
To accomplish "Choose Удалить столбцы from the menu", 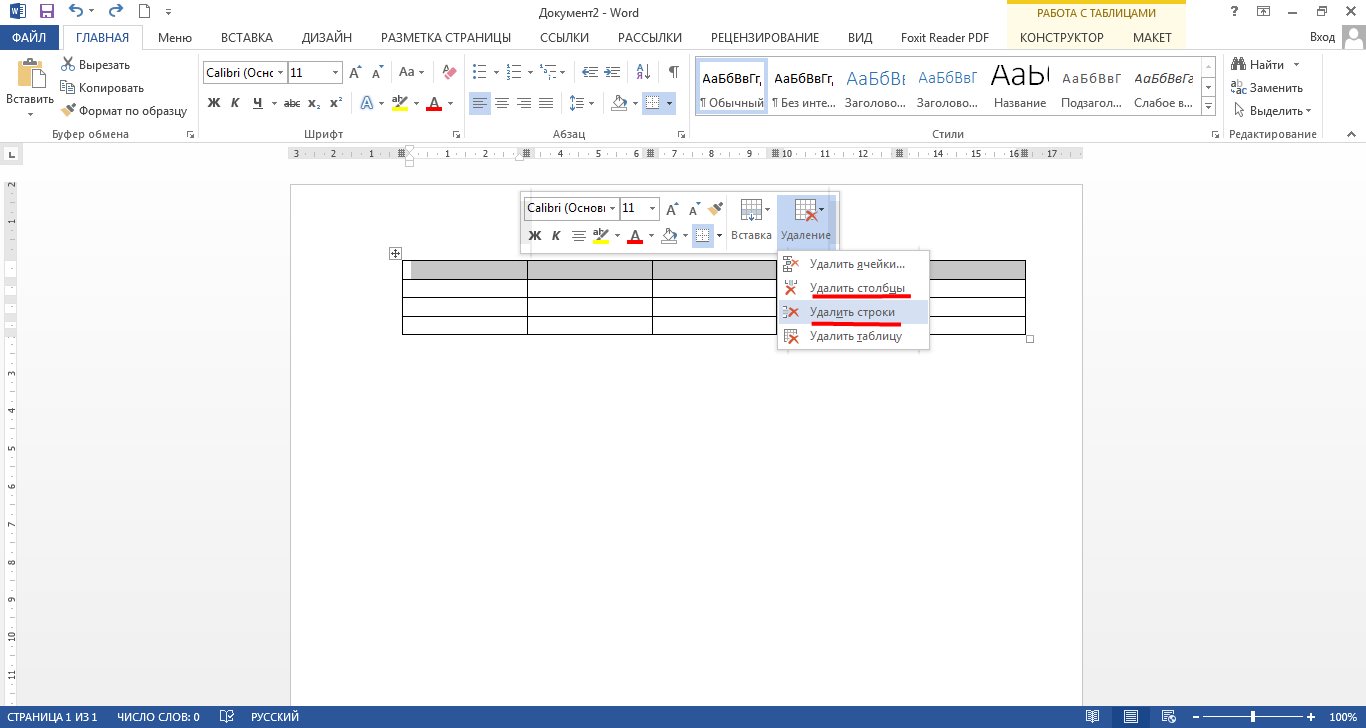I will 853,288.
